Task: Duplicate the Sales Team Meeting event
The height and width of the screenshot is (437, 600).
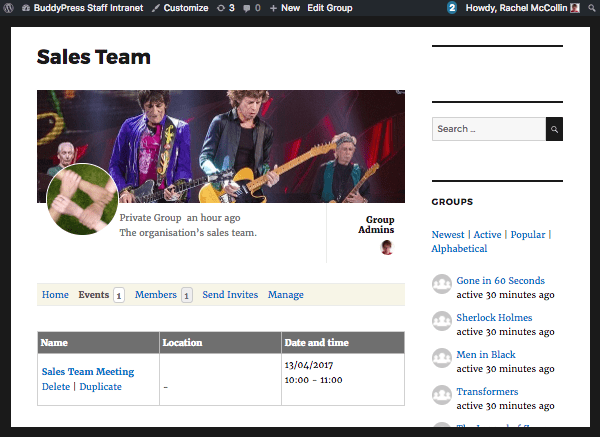Action: (100, 386)
